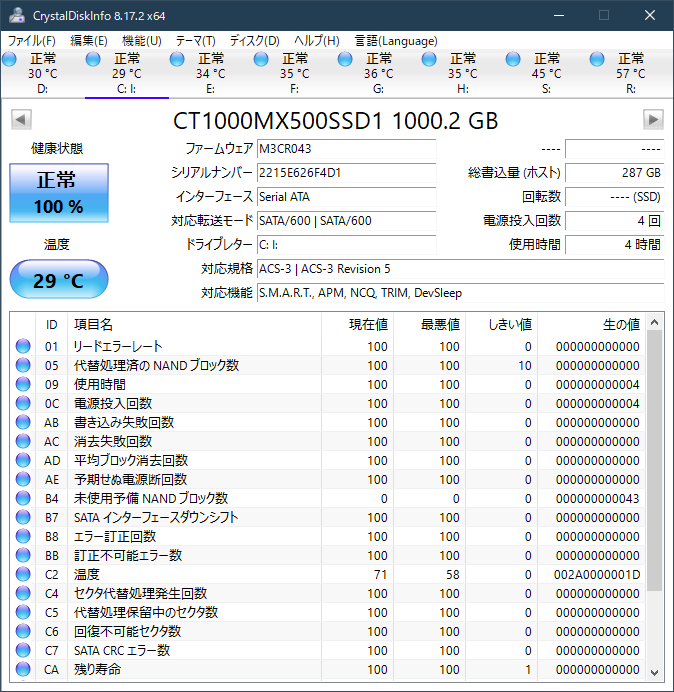Click the 正常 100 % health status box
This screenshot has width=674, height=692.
[59, 194]
